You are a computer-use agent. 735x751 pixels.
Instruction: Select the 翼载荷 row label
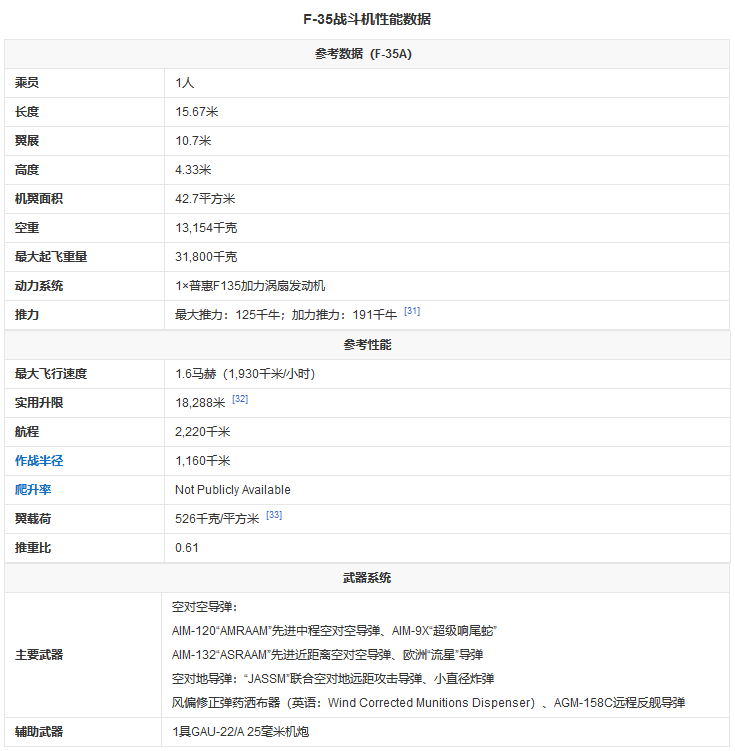33,519
